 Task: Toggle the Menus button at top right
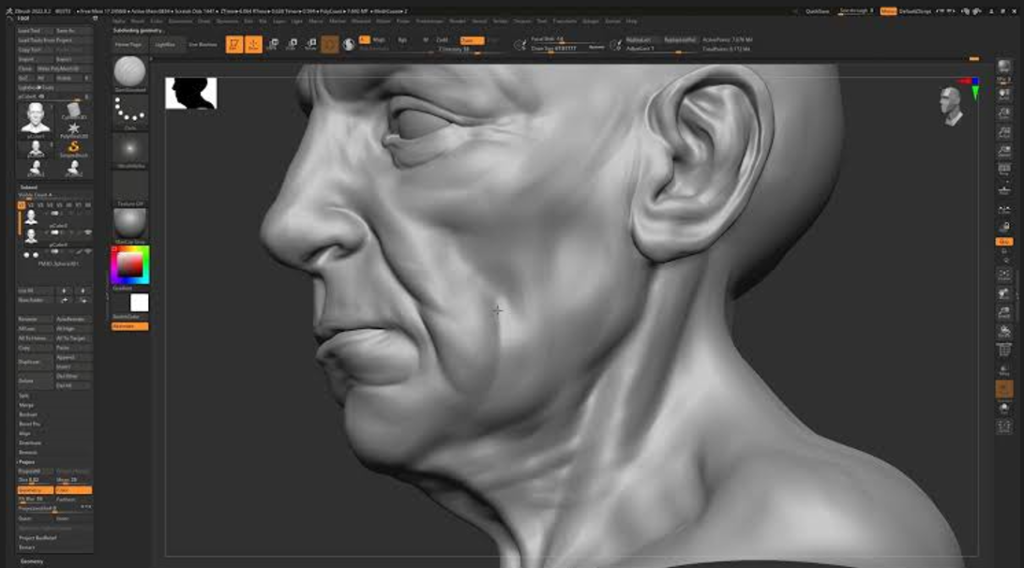tap(888, 11)
